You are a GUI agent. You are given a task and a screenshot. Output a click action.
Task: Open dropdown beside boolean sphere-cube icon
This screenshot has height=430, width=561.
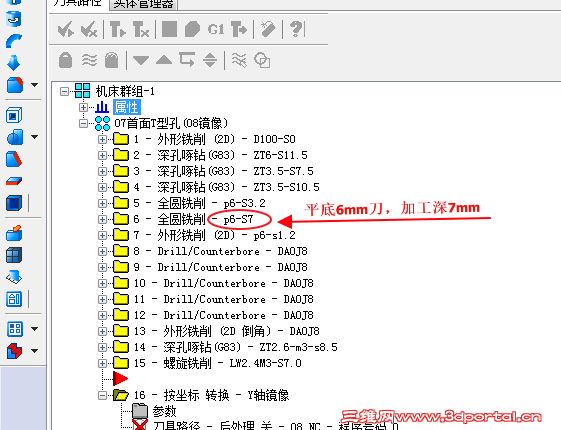34,137
